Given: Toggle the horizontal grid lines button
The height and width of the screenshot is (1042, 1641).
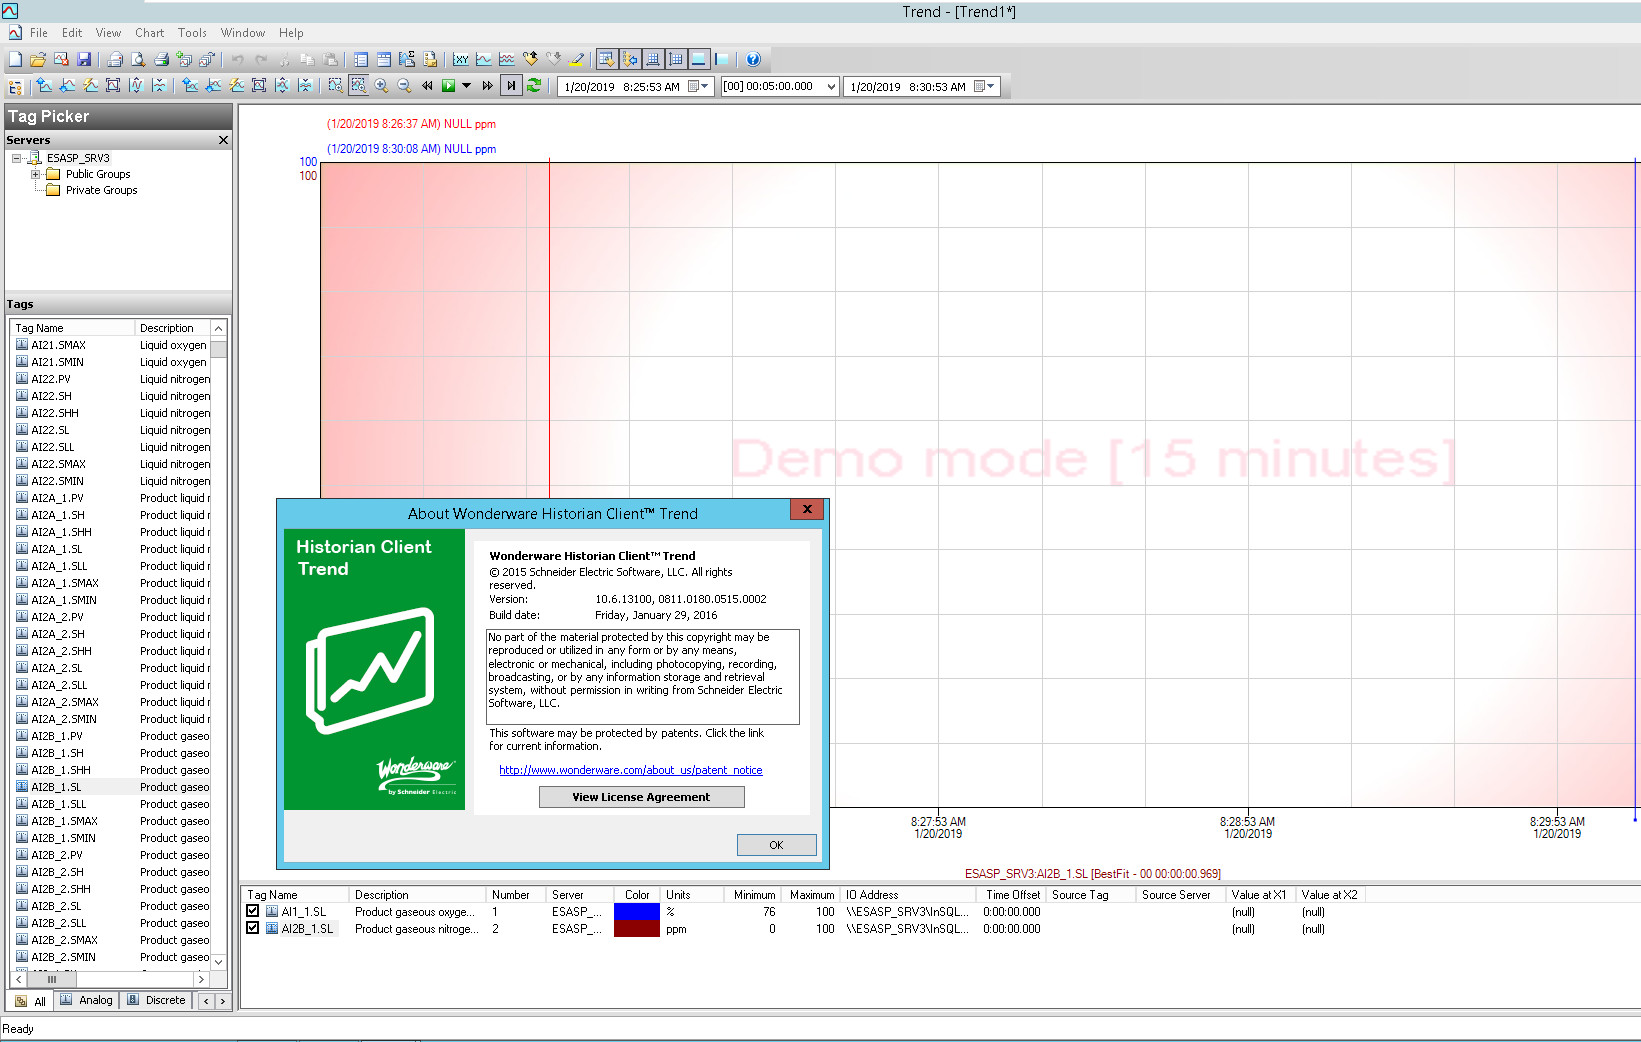Looking at the screenshot, I should pyautogui.click(x=653, y=59).
